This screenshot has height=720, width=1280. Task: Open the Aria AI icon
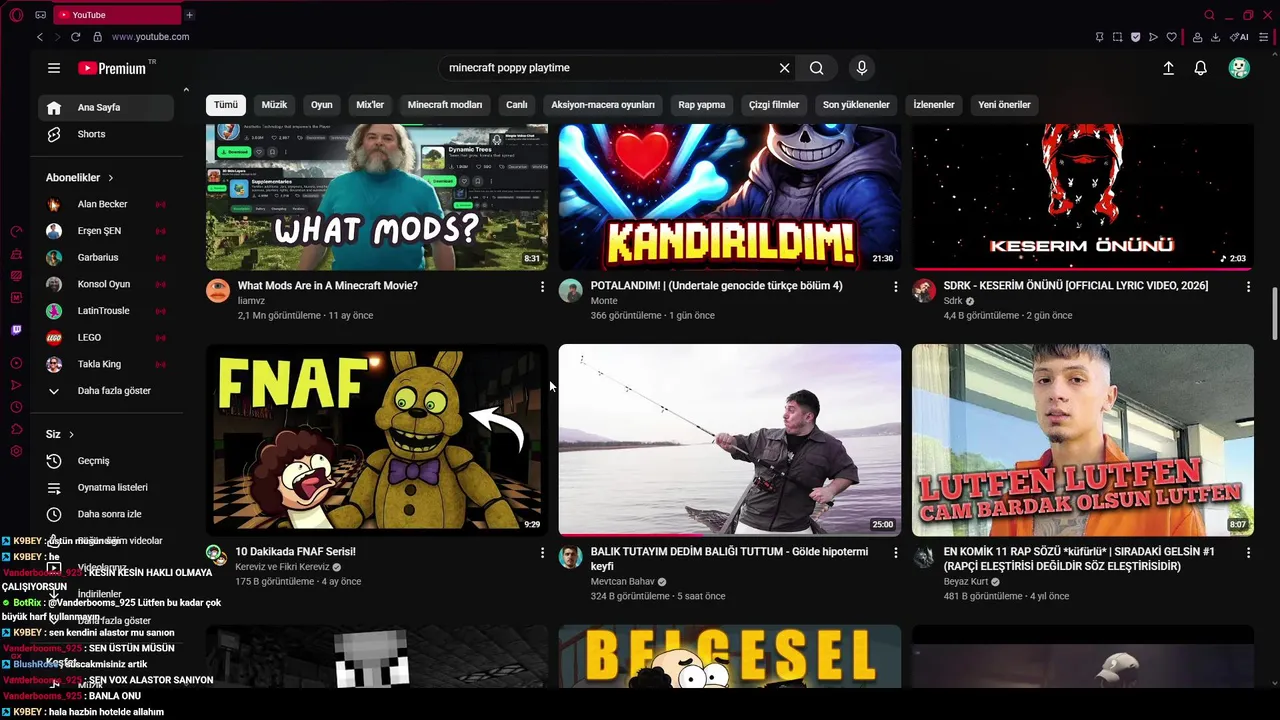[1239, 37]
